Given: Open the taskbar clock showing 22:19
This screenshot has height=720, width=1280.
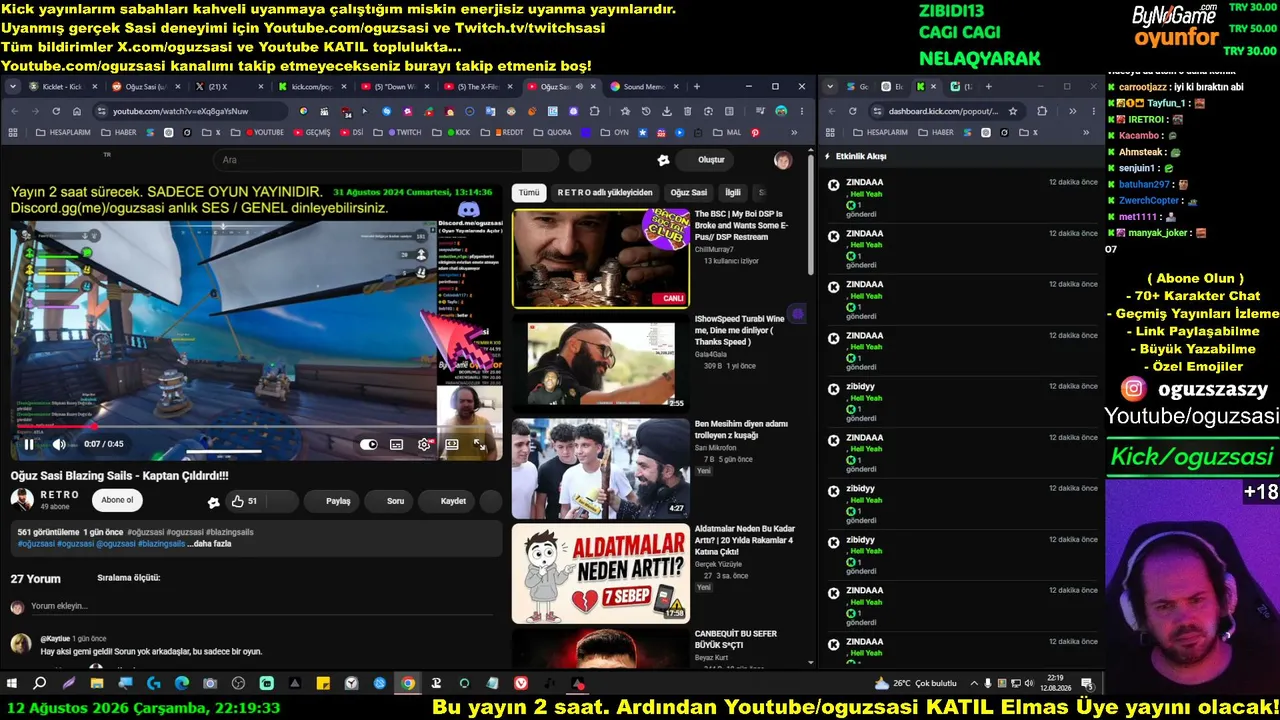Looking at the screenshot, I should pos(1054,684).
